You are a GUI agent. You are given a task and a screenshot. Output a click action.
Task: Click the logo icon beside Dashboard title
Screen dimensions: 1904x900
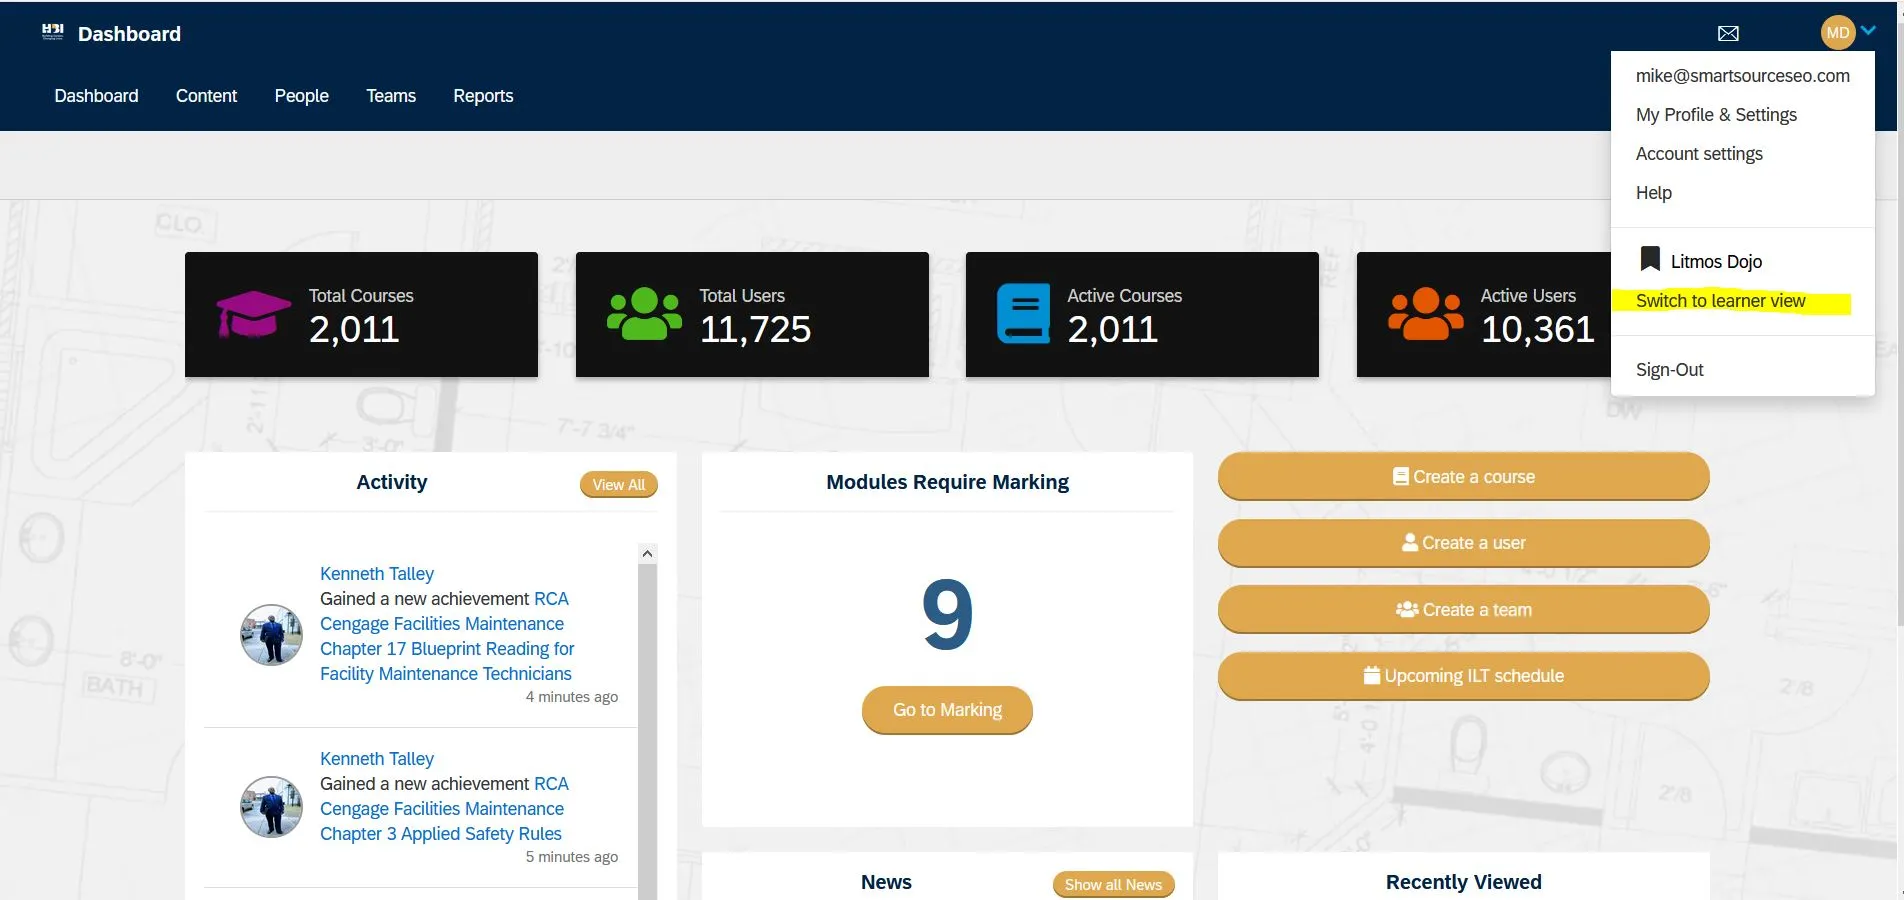coord(53,32)
